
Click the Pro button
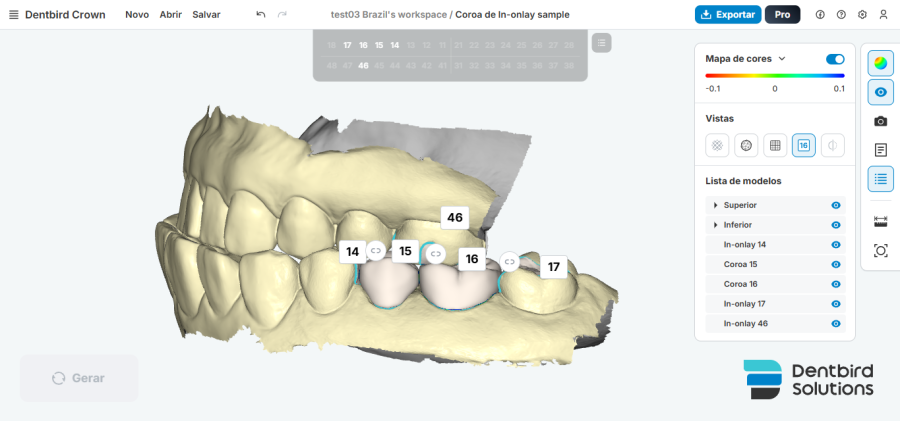(782, 15)
